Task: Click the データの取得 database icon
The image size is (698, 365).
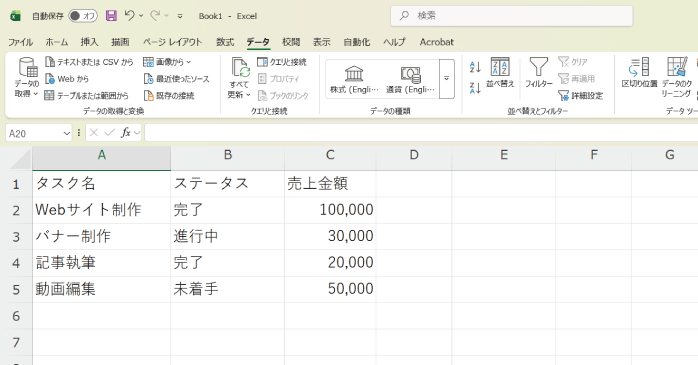Action: click(28, 68)
